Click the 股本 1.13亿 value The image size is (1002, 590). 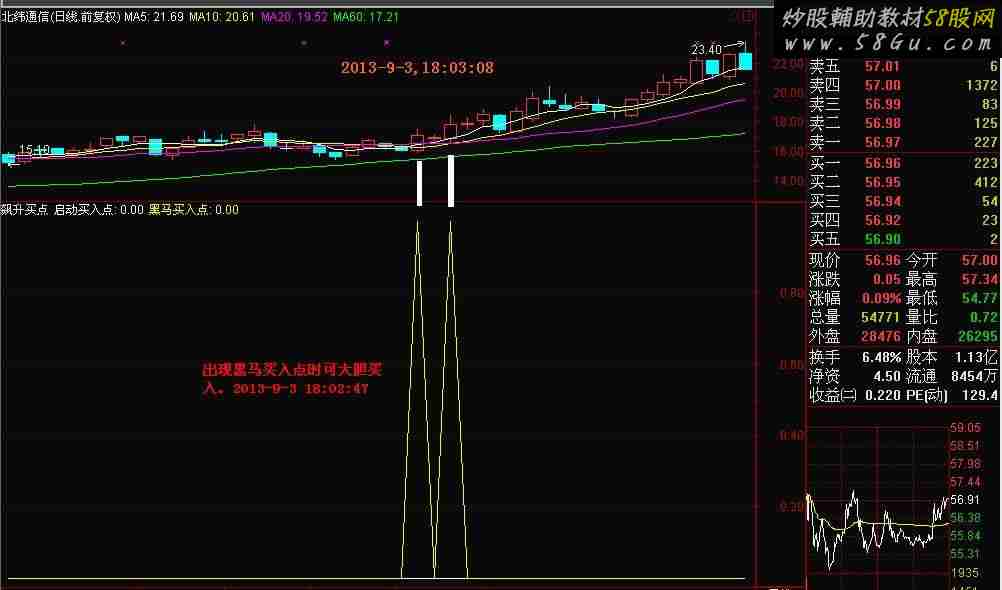[x=976, y=357]
